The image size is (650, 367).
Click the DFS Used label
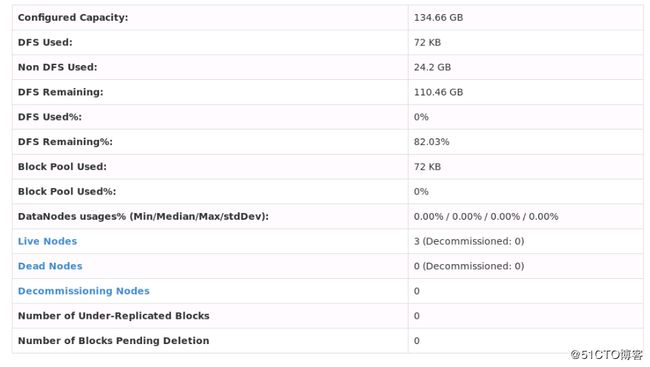(45, 42)
